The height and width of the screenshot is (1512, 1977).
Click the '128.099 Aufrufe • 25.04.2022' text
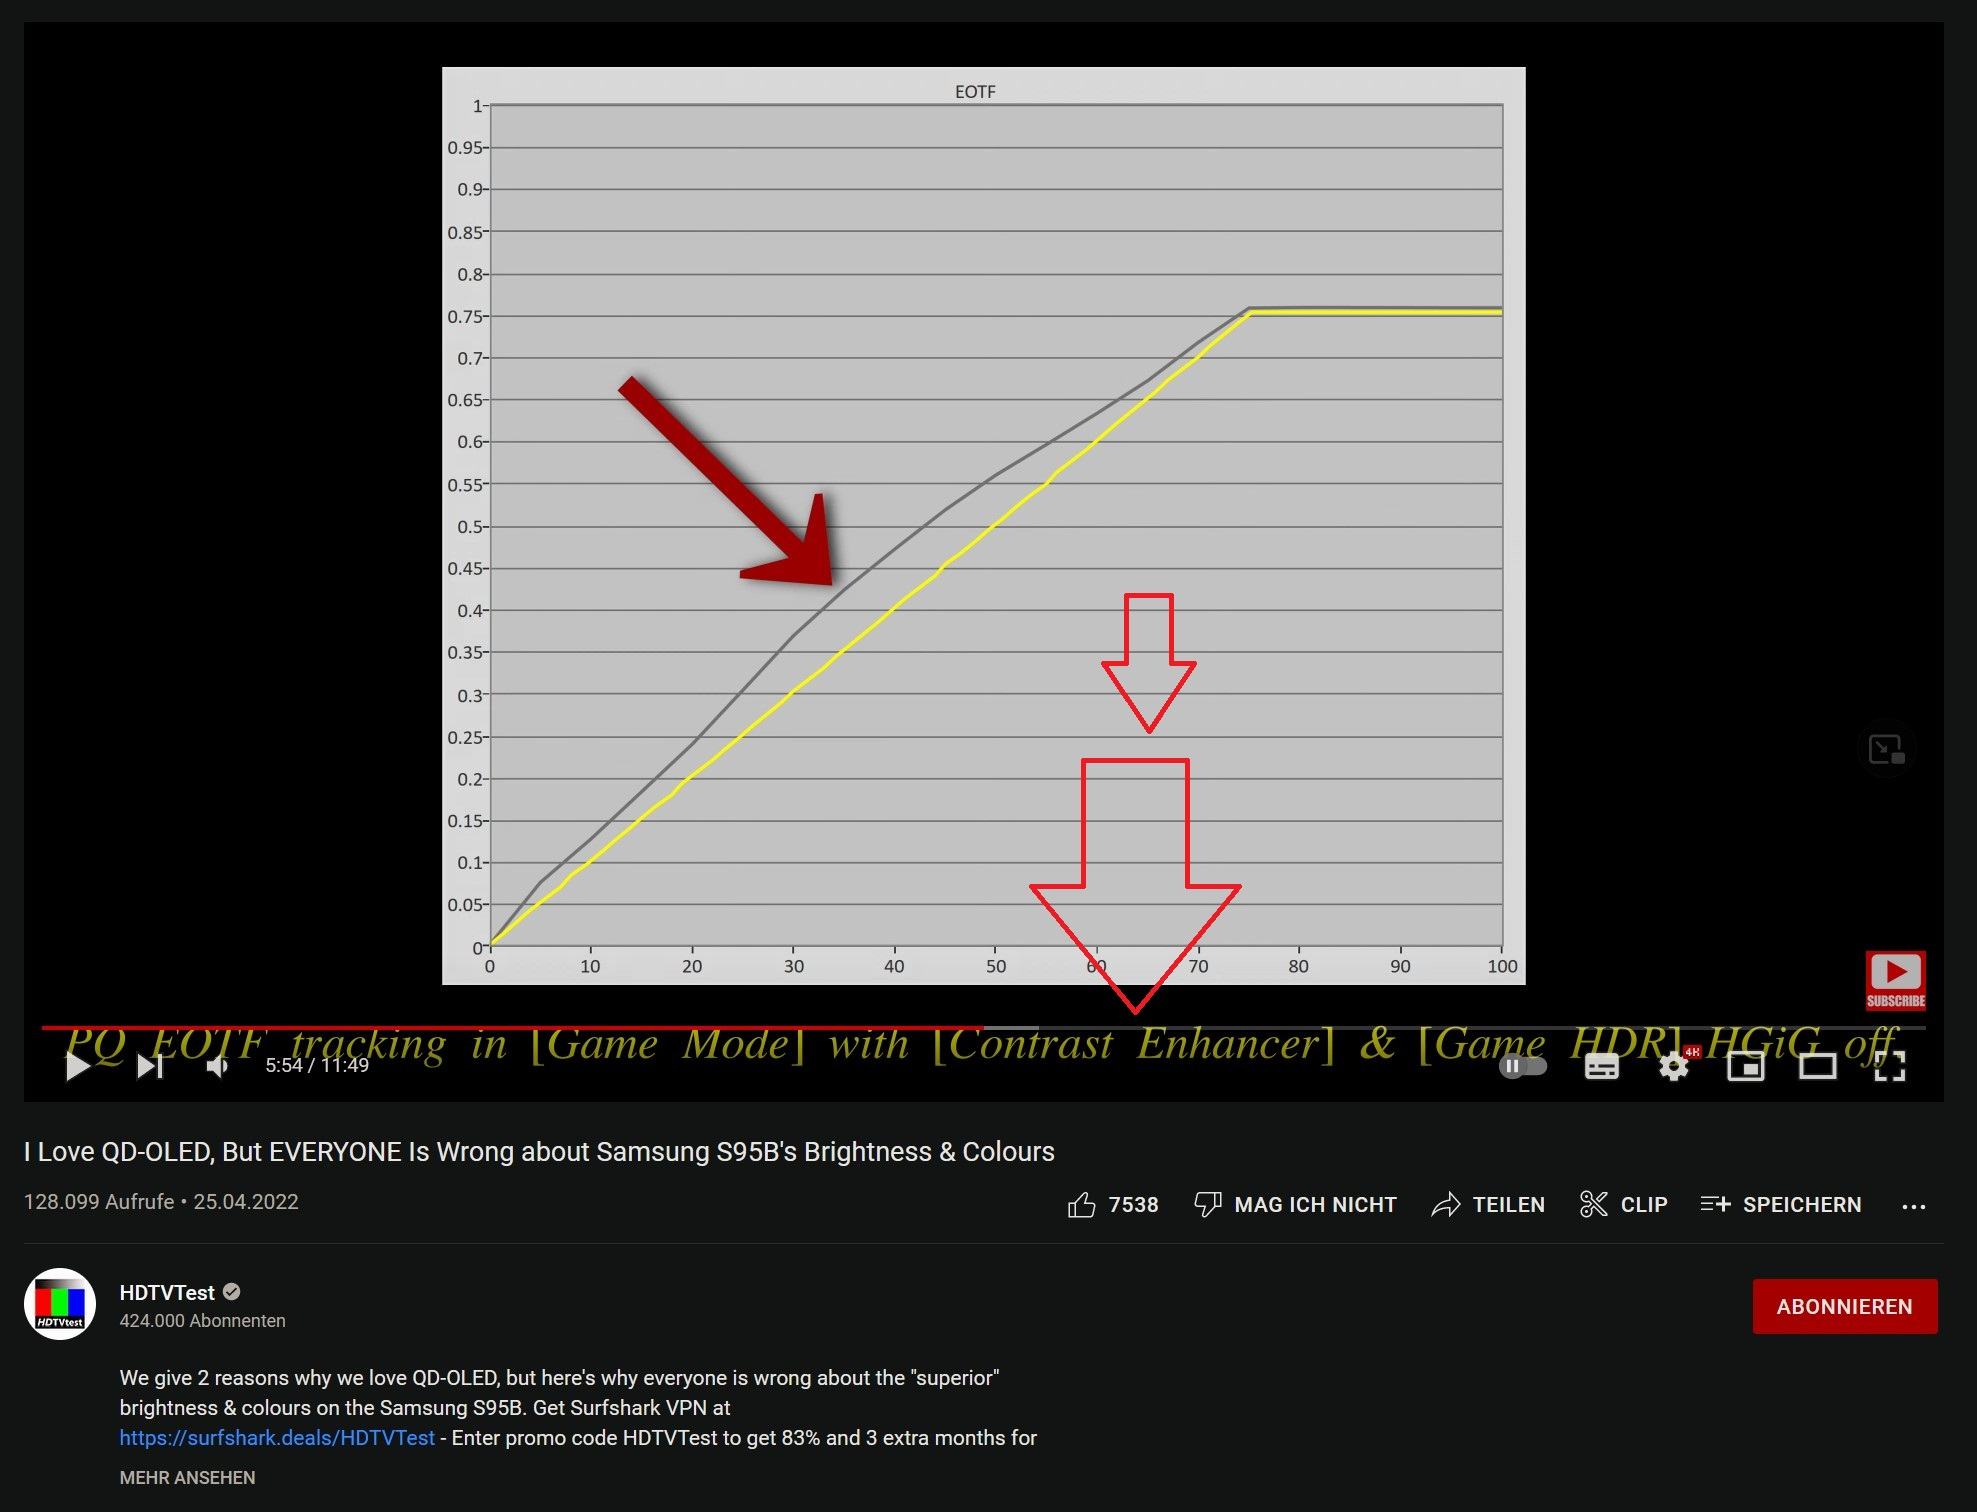point(161,1201)
